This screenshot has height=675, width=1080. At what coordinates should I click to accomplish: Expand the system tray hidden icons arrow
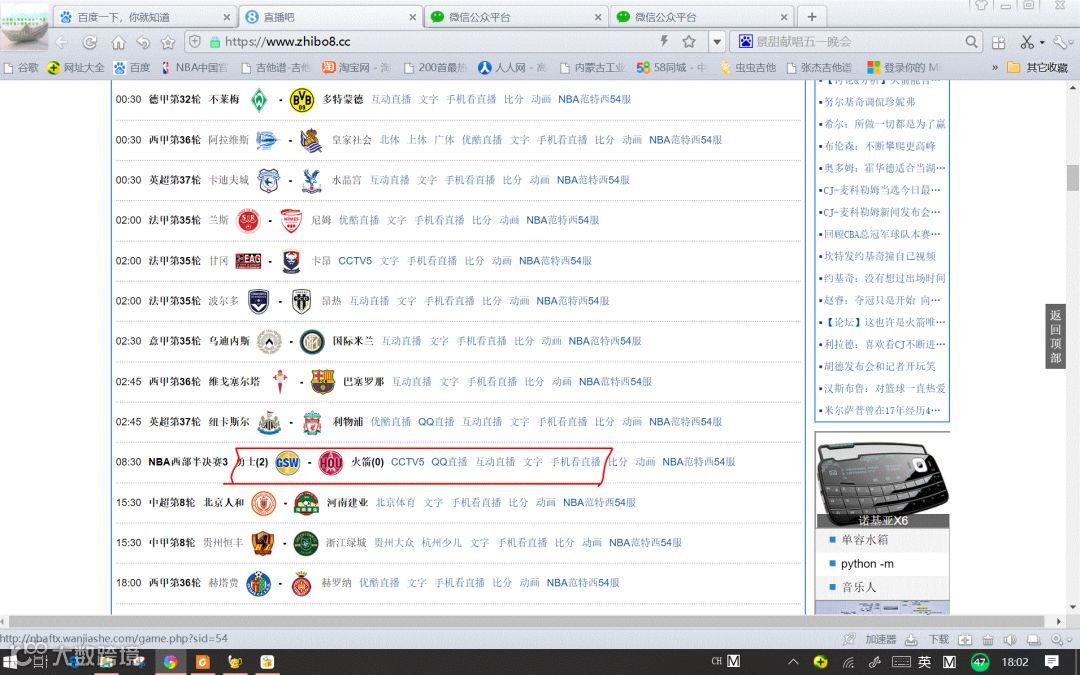(793, 662)
